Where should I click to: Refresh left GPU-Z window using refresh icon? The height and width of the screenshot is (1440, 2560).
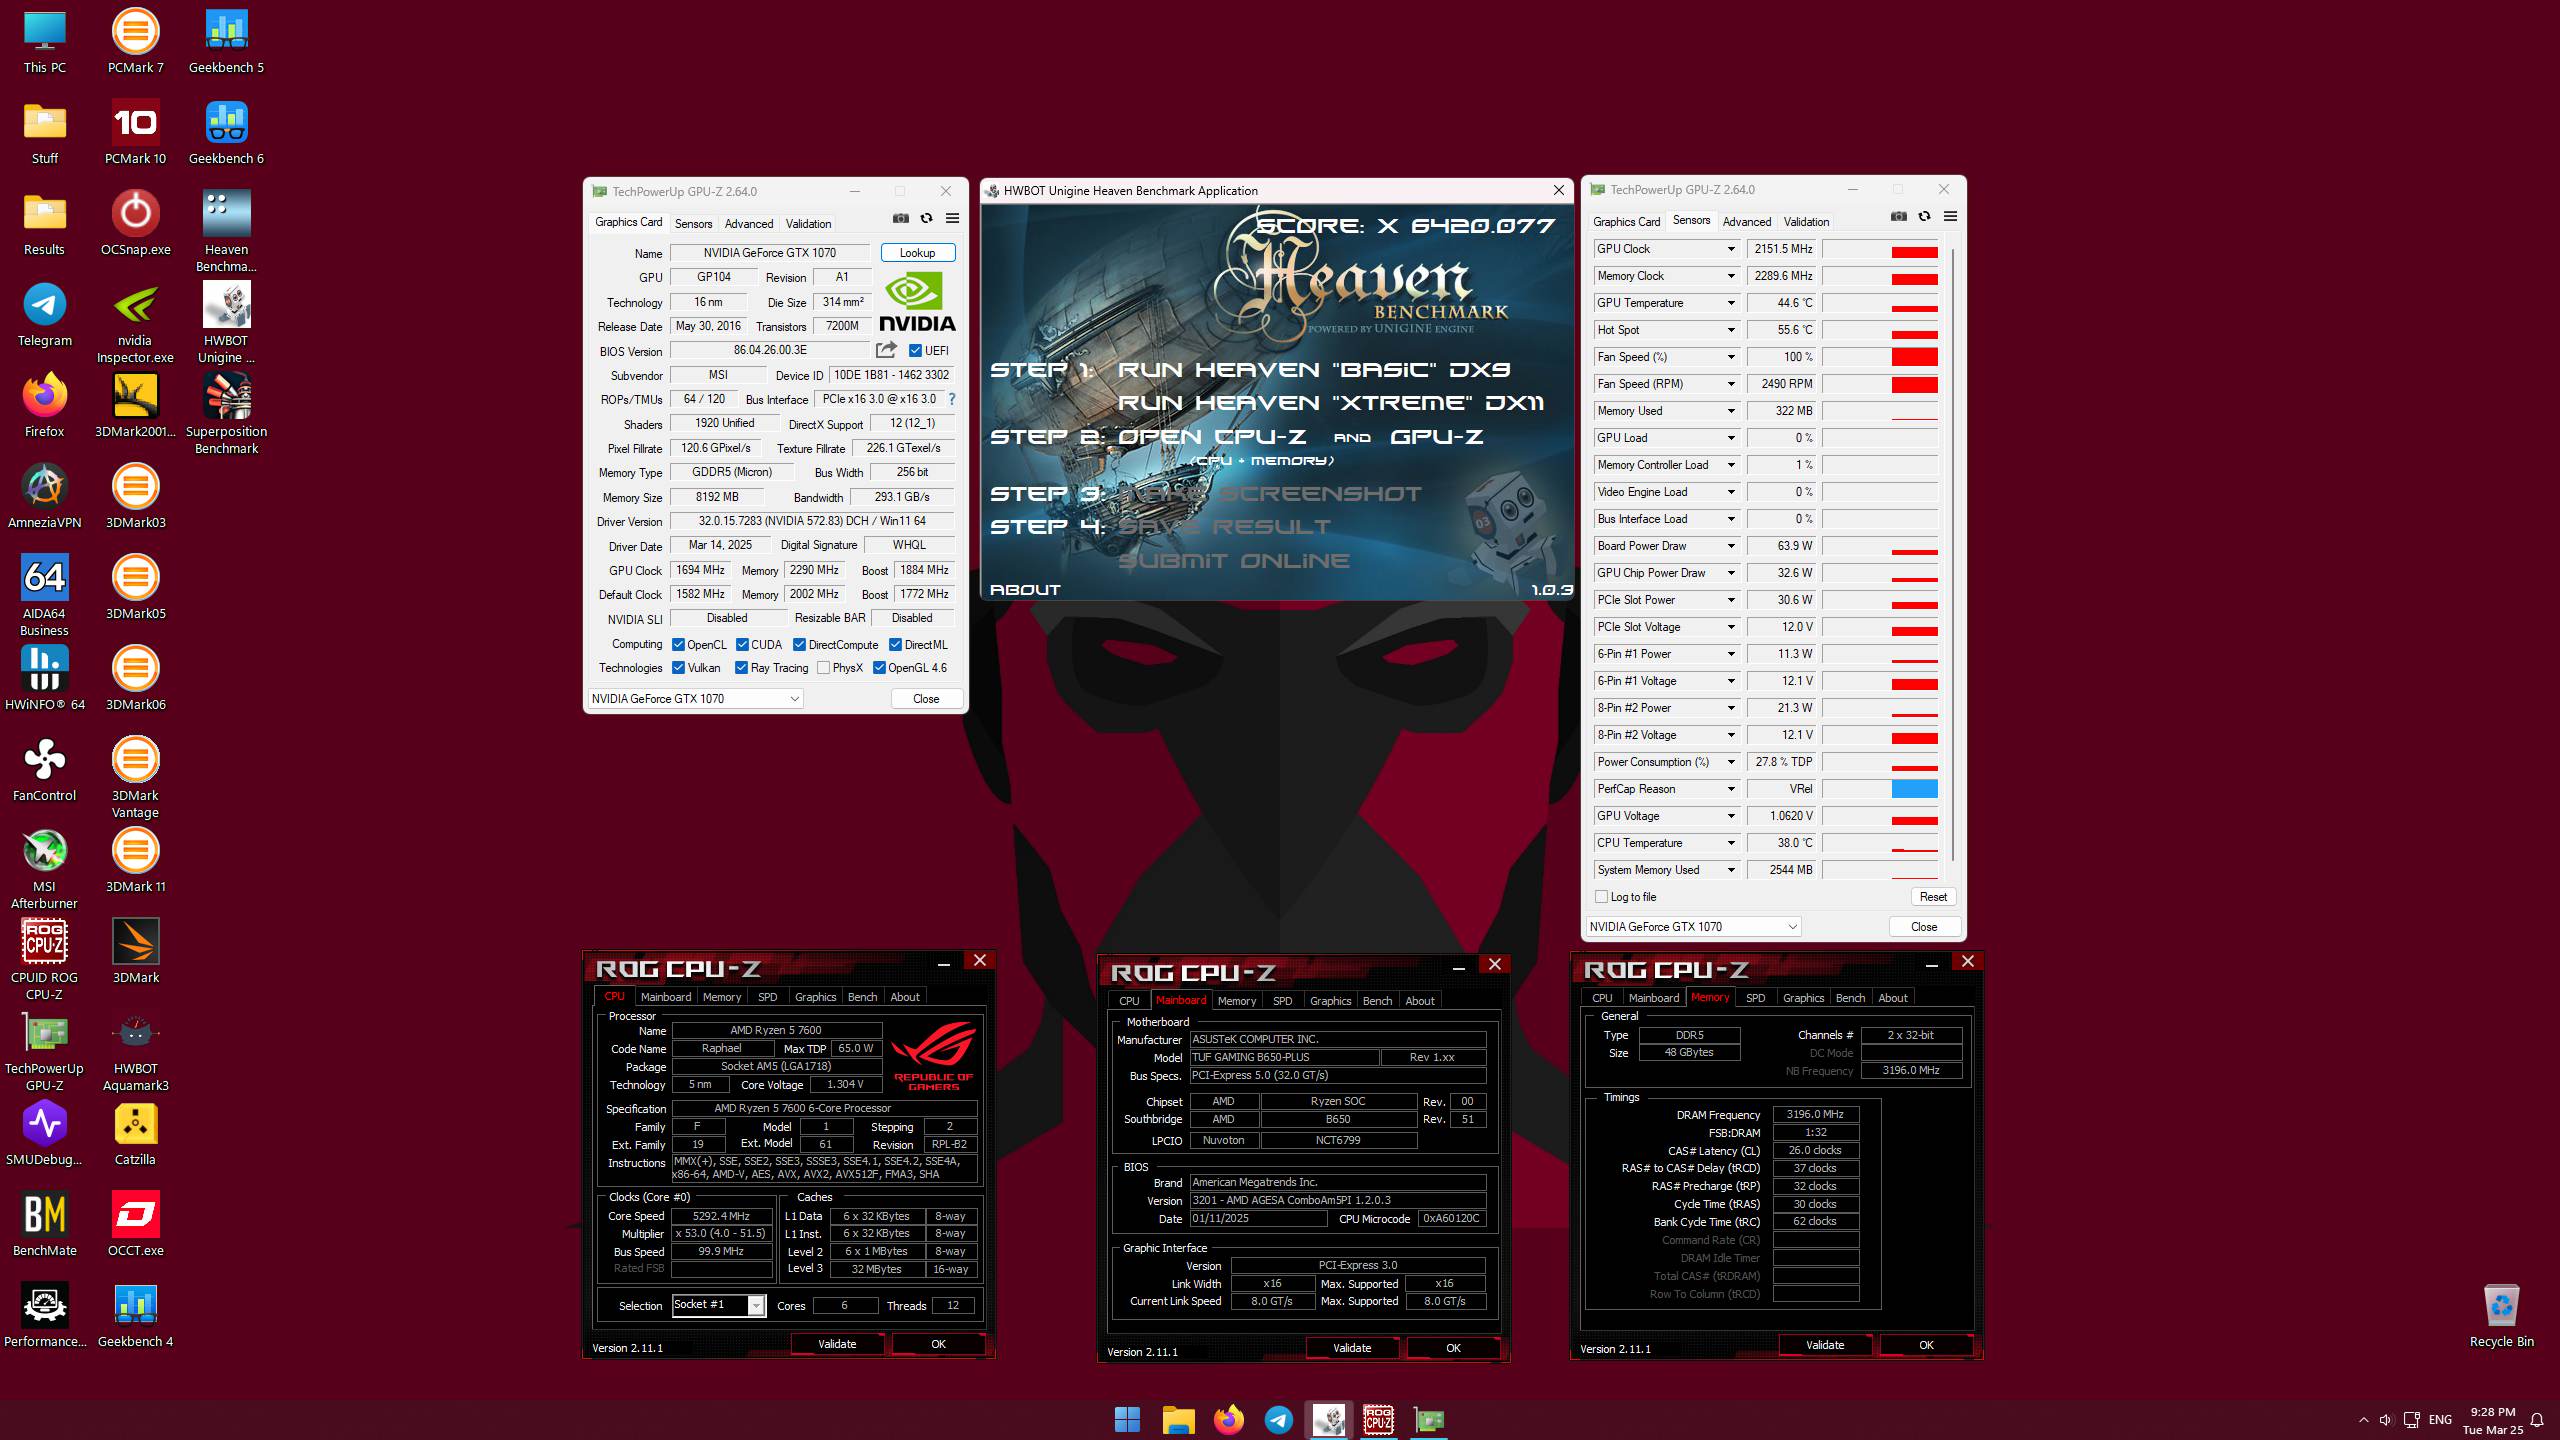pyautogui.click(x=927, y=219)
